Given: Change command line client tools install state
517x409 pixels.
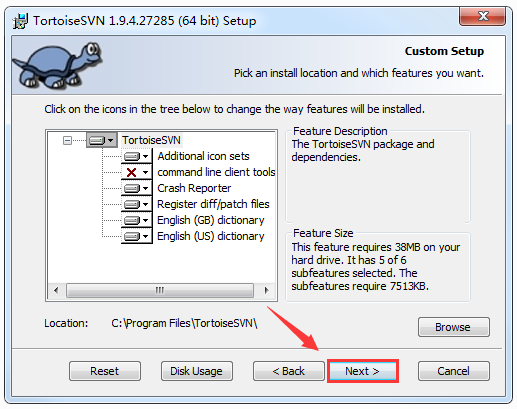Looking at the screenshot, I should (136, 172).
